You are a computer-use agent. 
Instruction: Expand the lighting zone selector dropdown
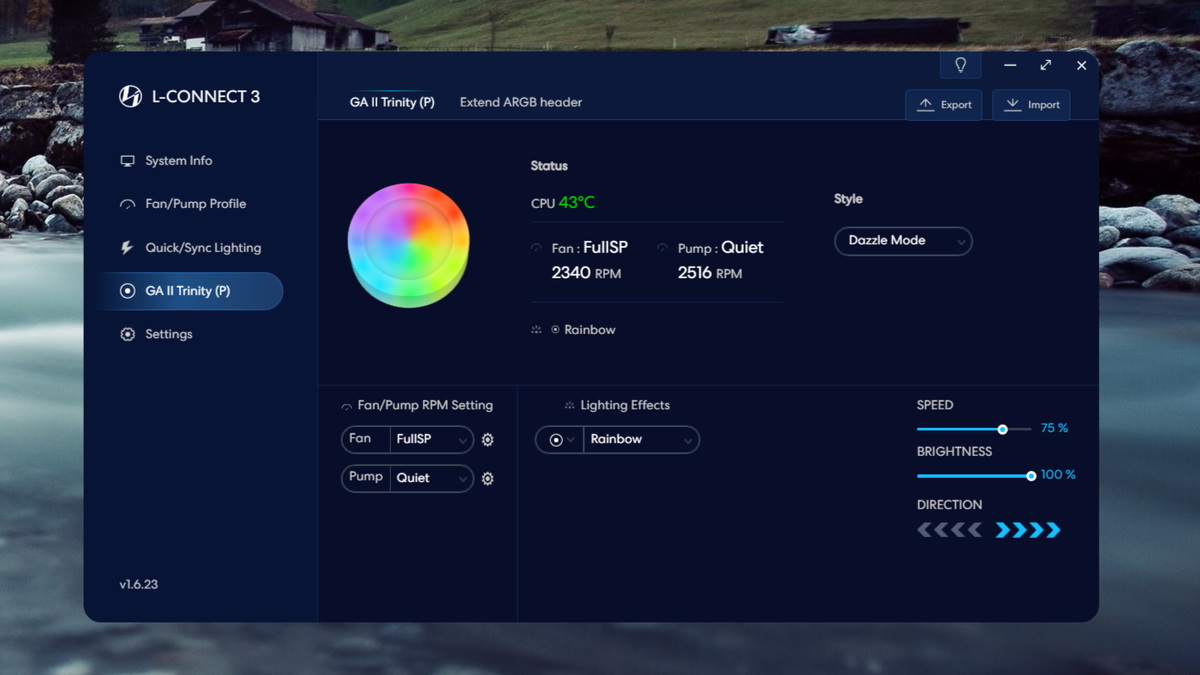560,440
